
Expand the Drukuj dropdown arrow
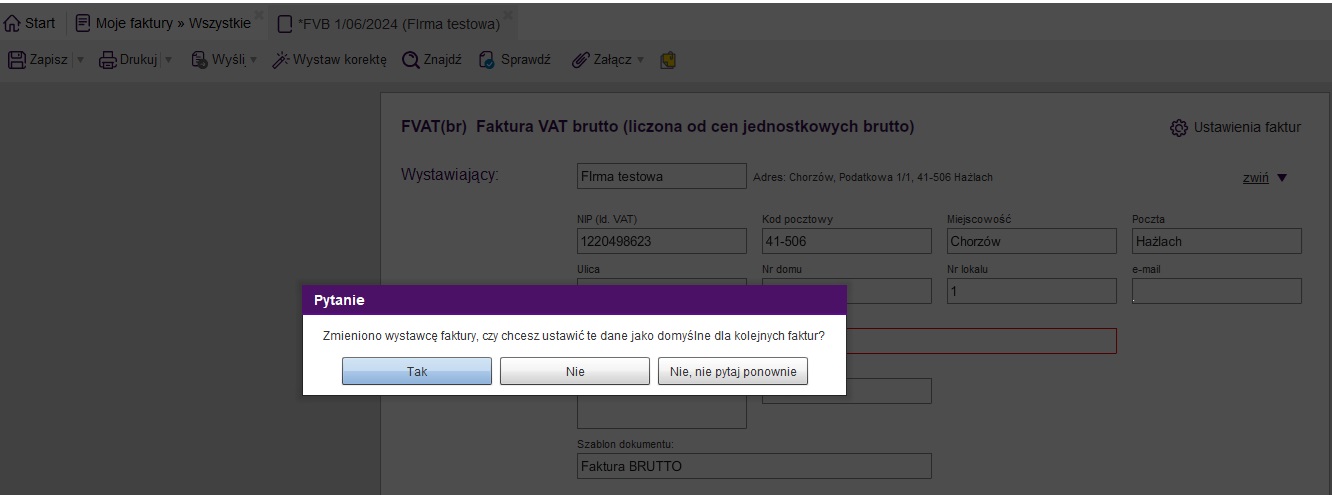[168, 60]
